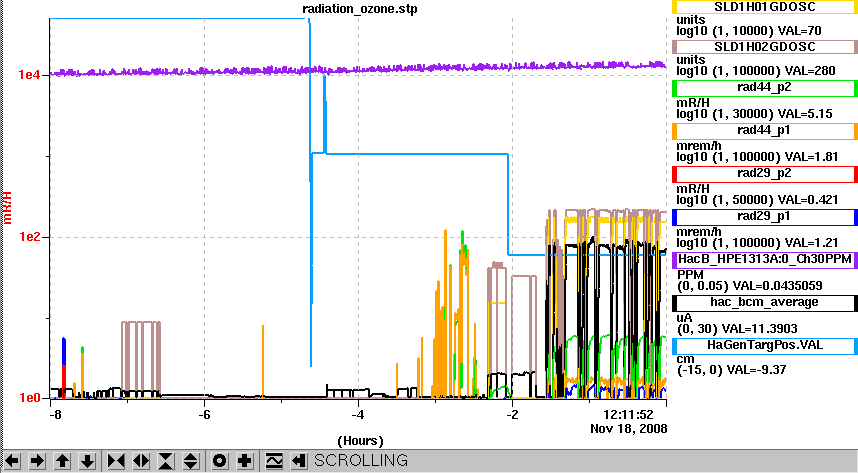Click the PPM units label
Image resolution: width=858 pixels, height=473 pixels.
[x=691, y=274]
